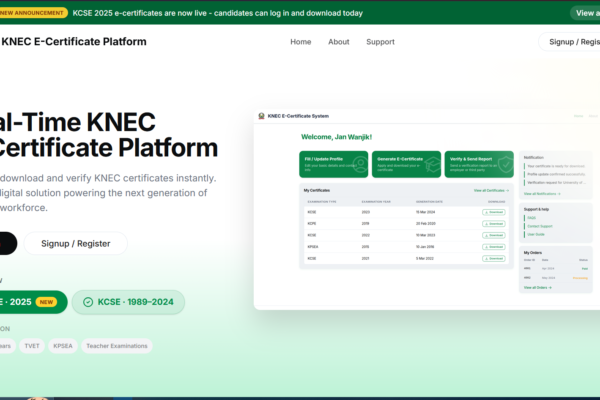600x400 pixels.
Task: Click Fill / Update Profile card in preview
Action: (x=334, y=164)
